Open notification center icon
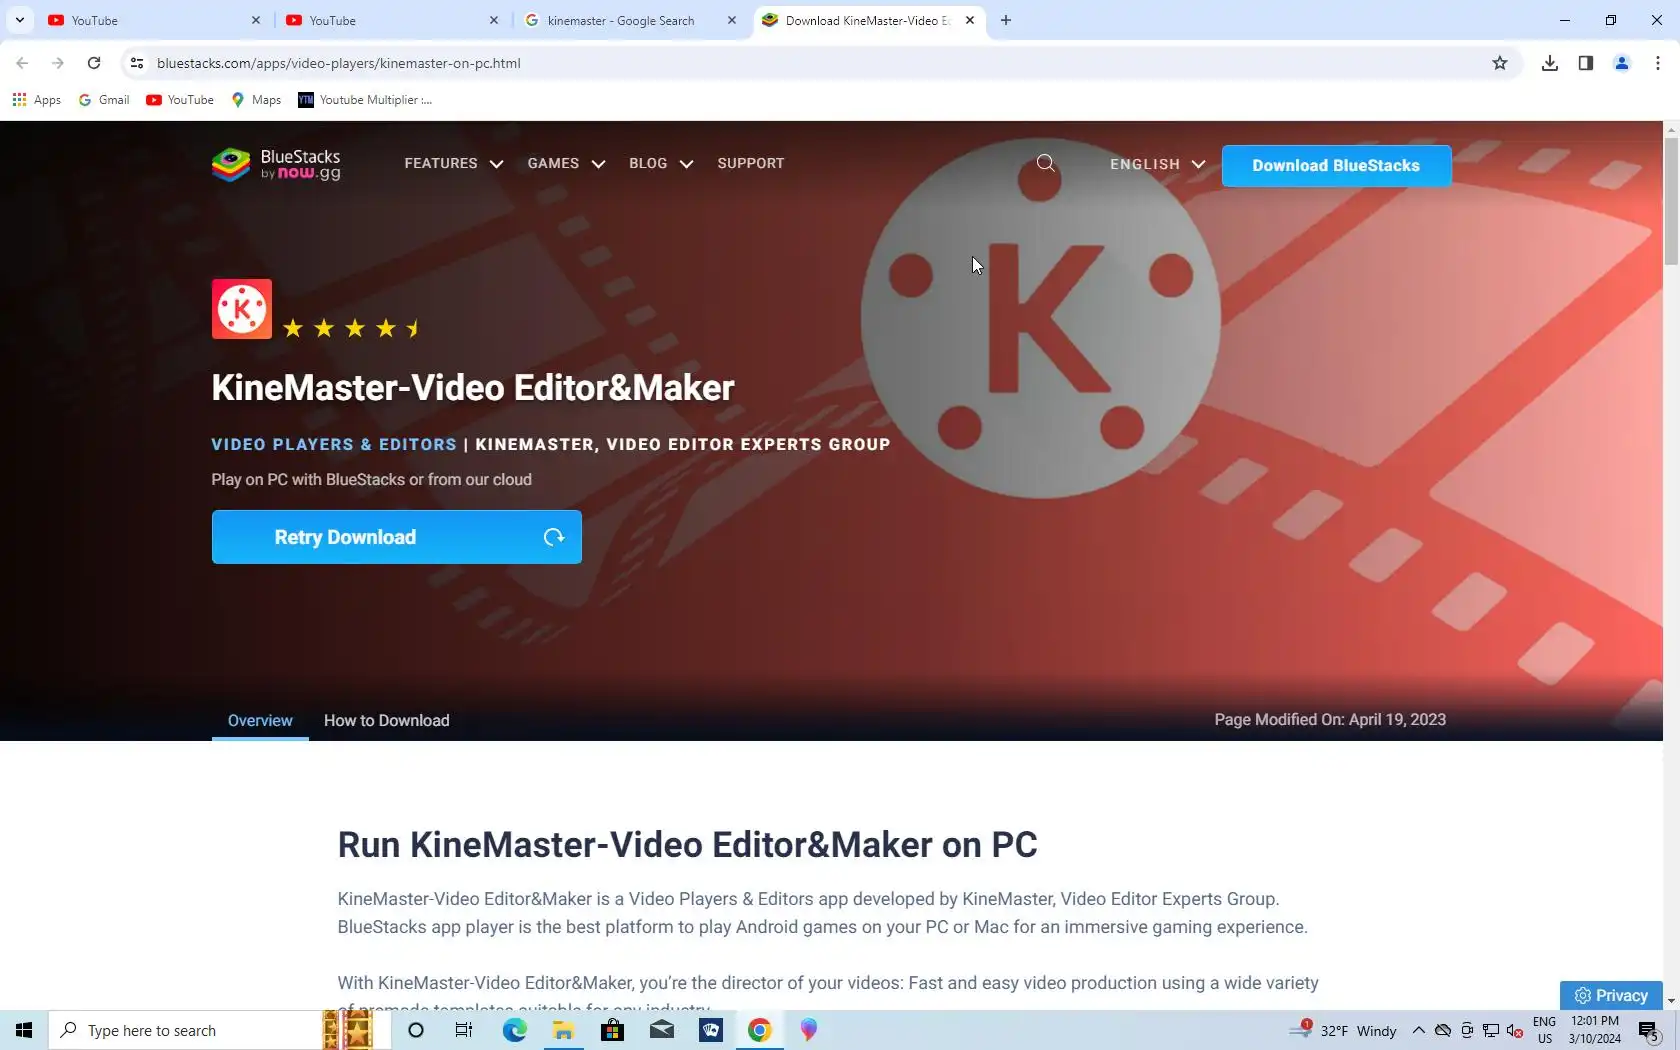The width and height of the screenshot is (1680, 1050). [1649, 1030]
